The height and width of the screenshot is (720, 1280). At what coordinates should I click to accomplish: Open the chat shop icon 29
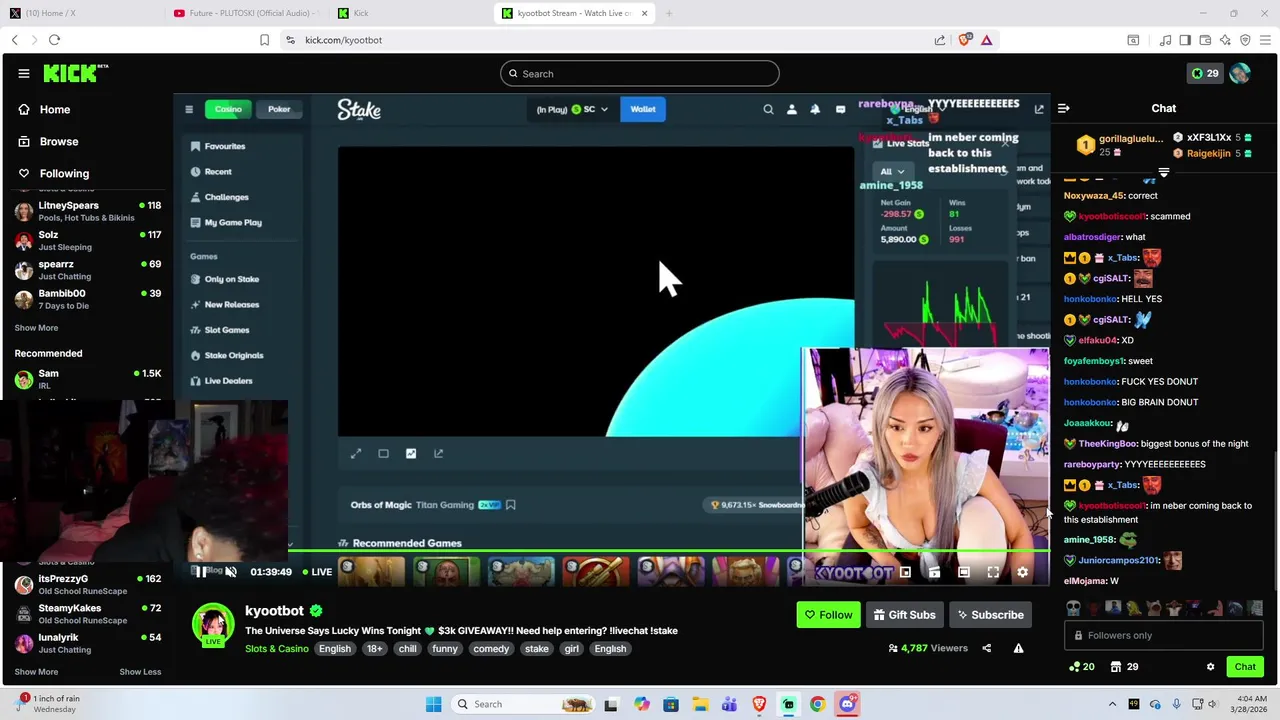pos(1125,667)
